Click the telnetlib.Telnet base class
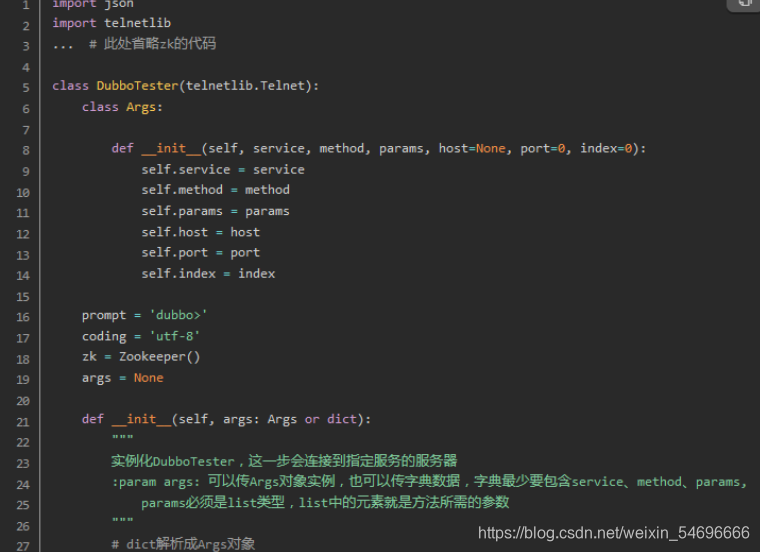 point(245,86)
